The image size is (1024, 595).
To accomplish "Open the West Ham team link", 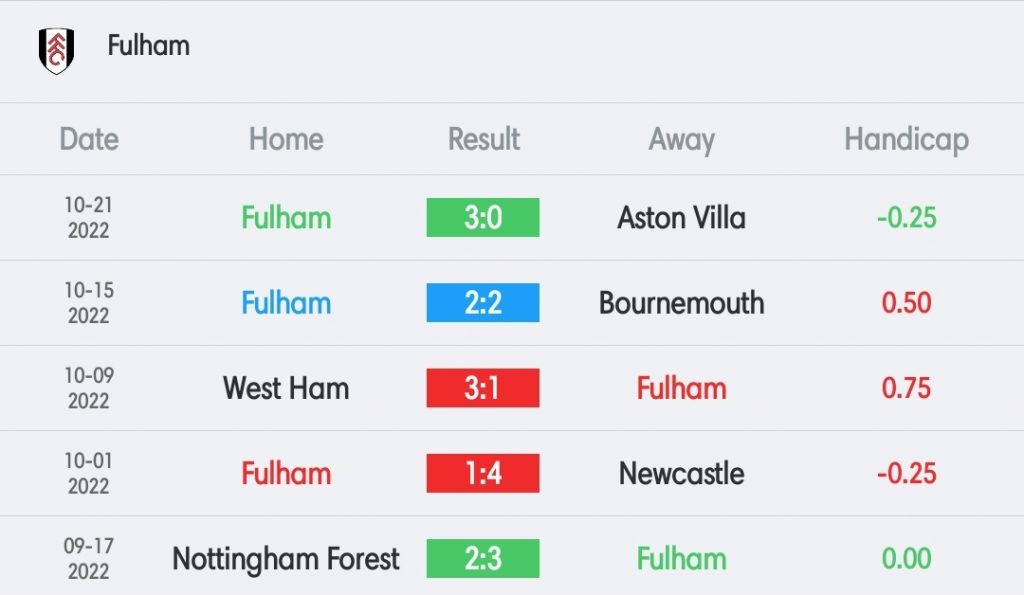I will pos(286,388).
